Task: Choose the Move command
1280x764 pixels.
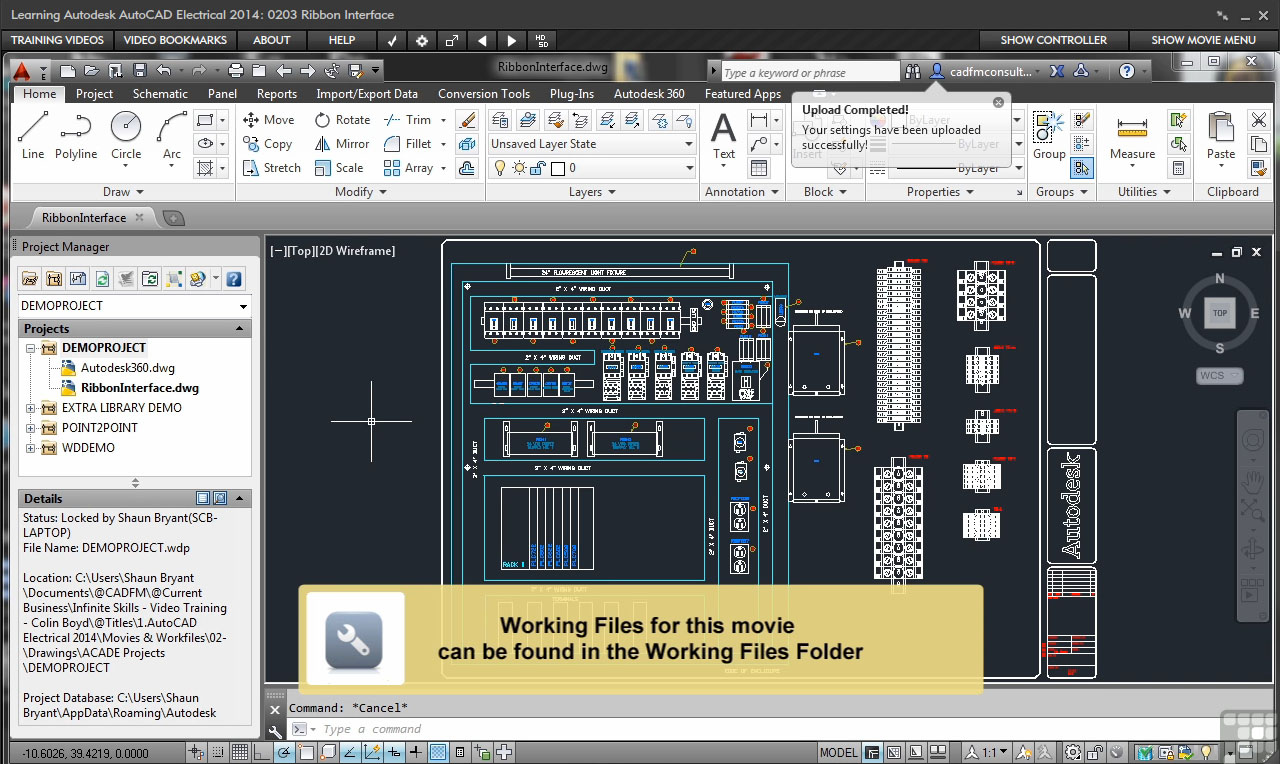Action: pyautogui.click(x=269, y=119)
